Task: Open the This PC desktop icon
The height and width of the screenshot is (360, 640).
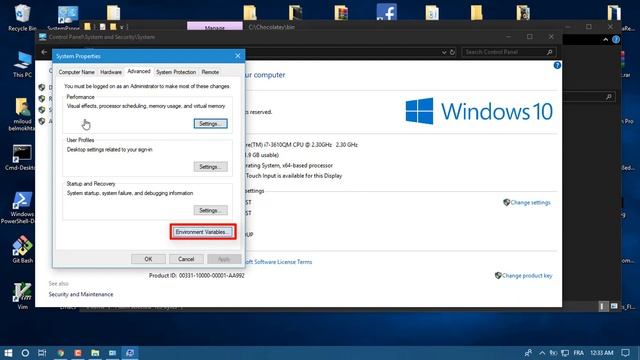Action: click(x=22, y=64)
